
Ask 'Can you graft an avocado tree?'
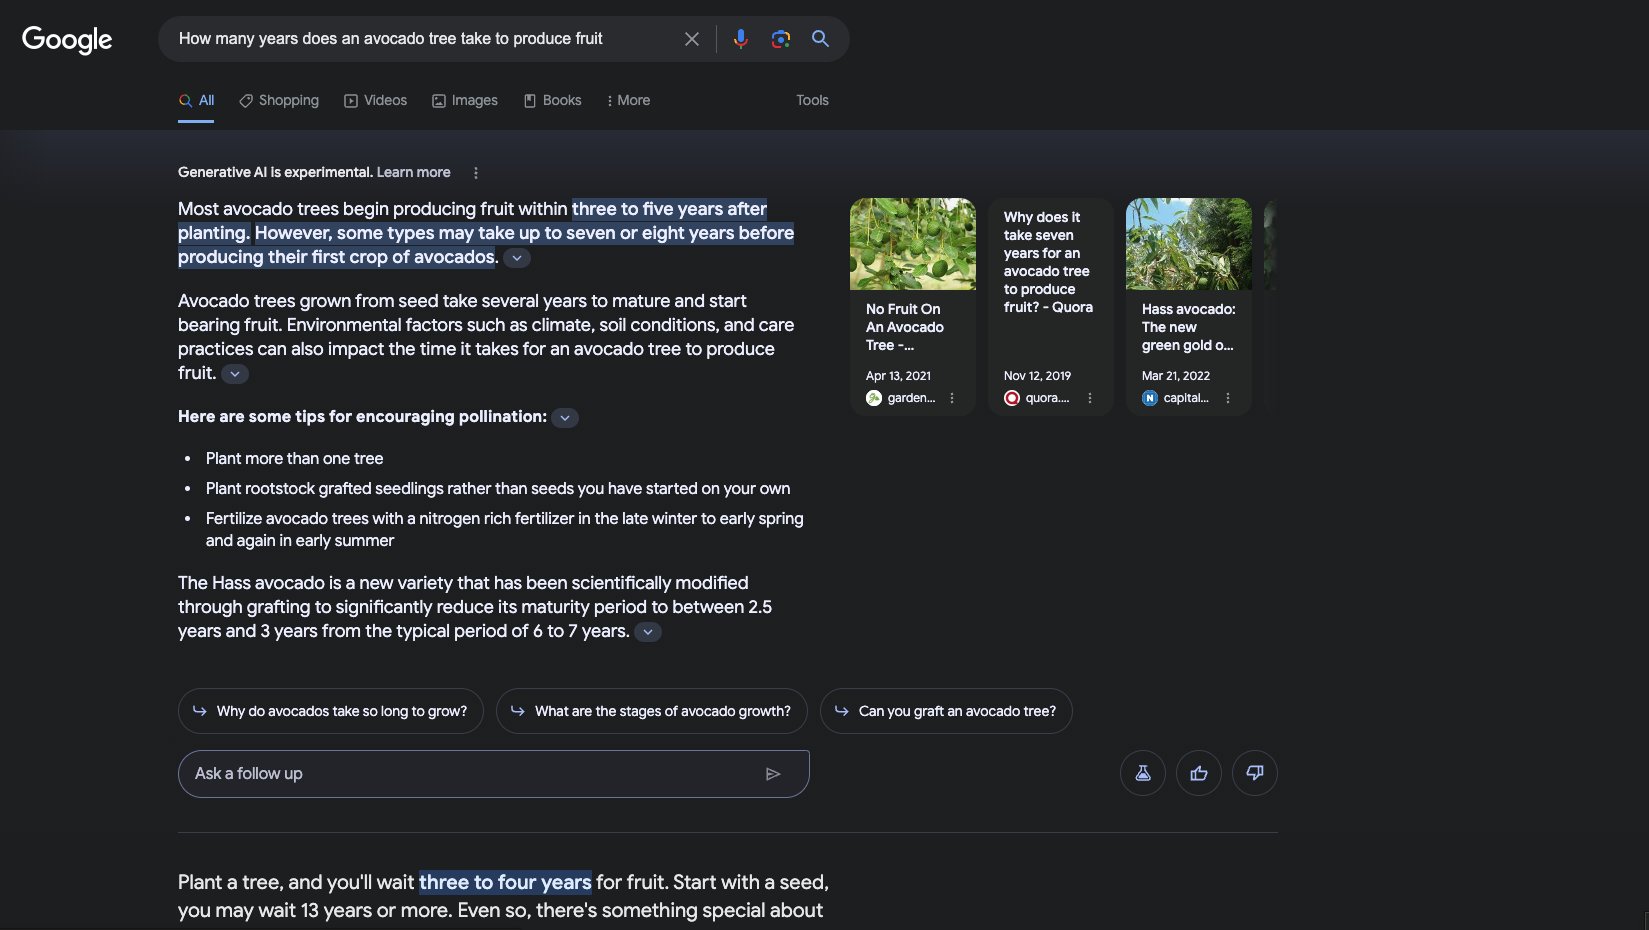[946, 711]
